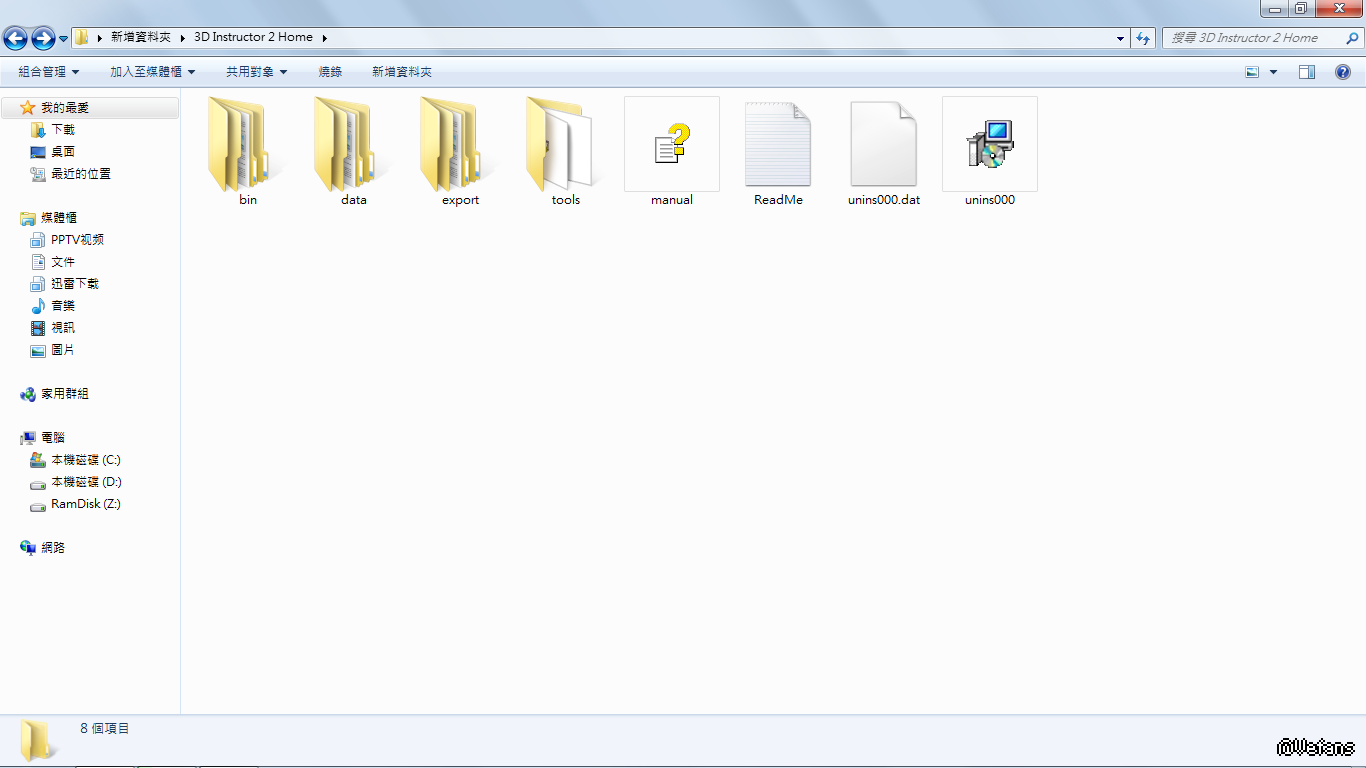Open the 加入至媒體櫃 menu
1366x768 pixels.
click(152, 72)
